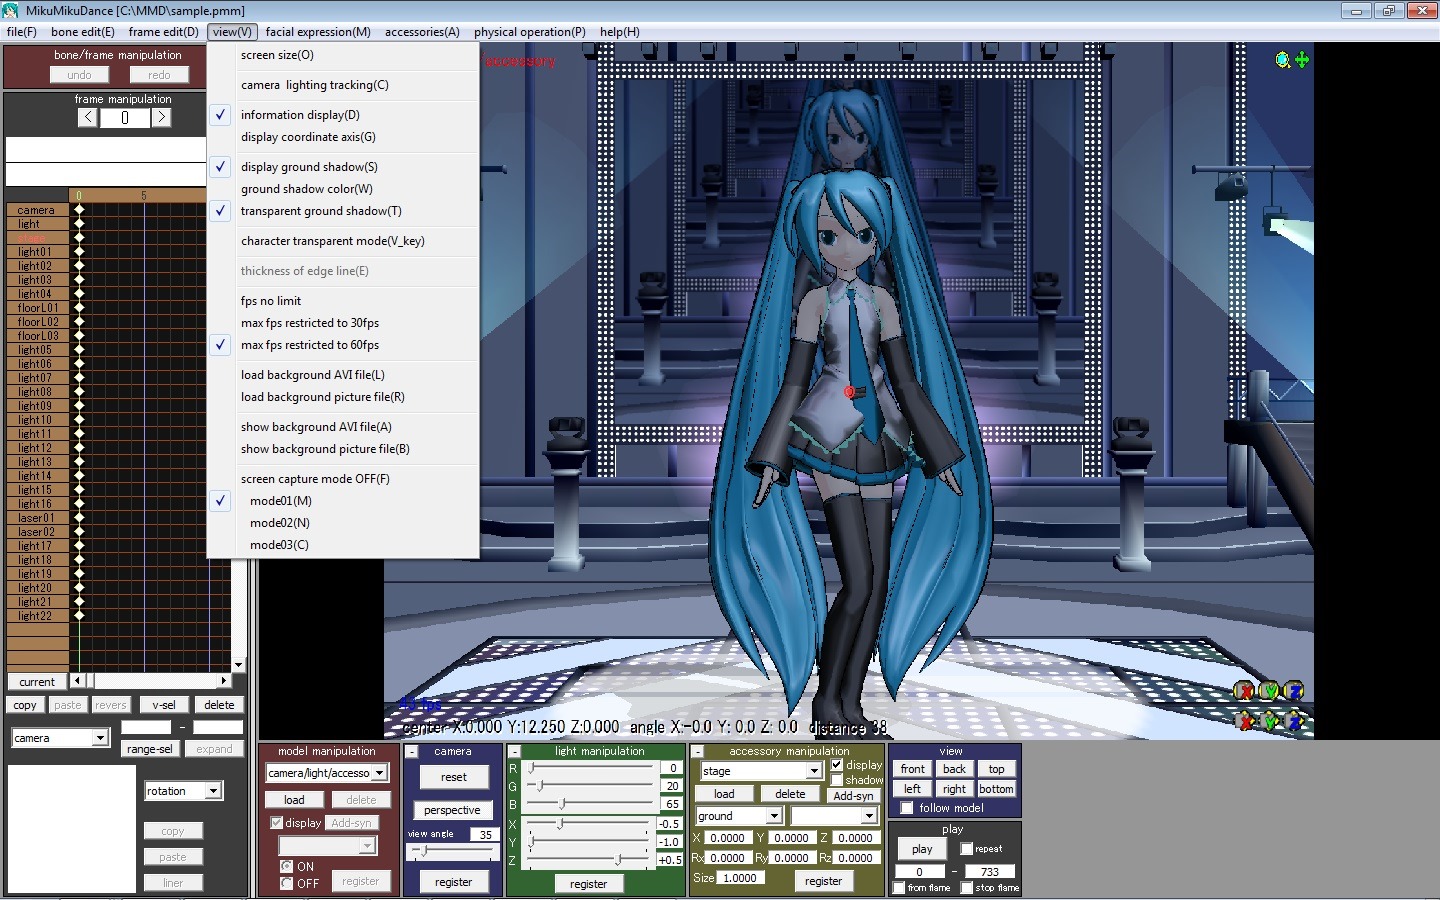
Task: Expand the rotation dropdown
Action: [213, 791]
